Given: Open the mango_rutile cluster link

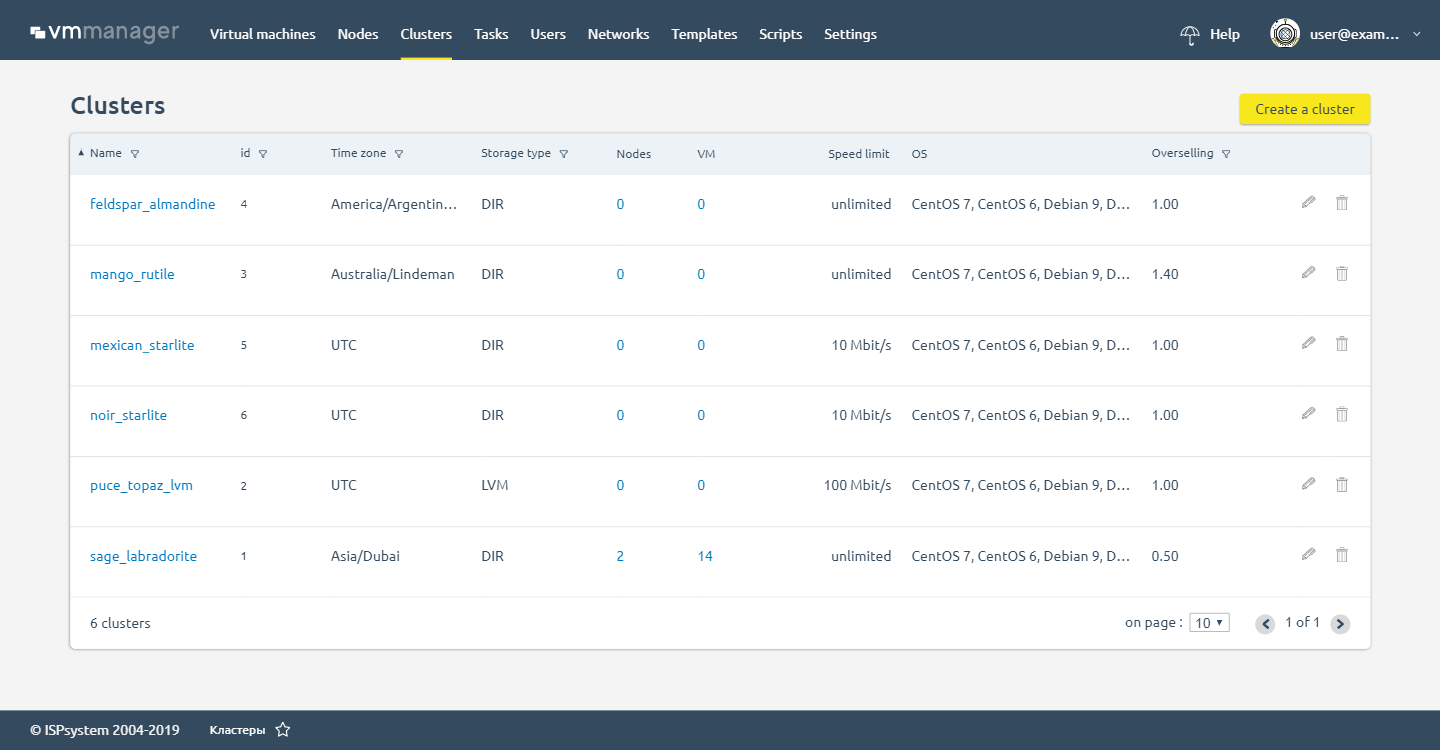Looking at the screenshot, I should pyautogui.click(x=132, y=274).
